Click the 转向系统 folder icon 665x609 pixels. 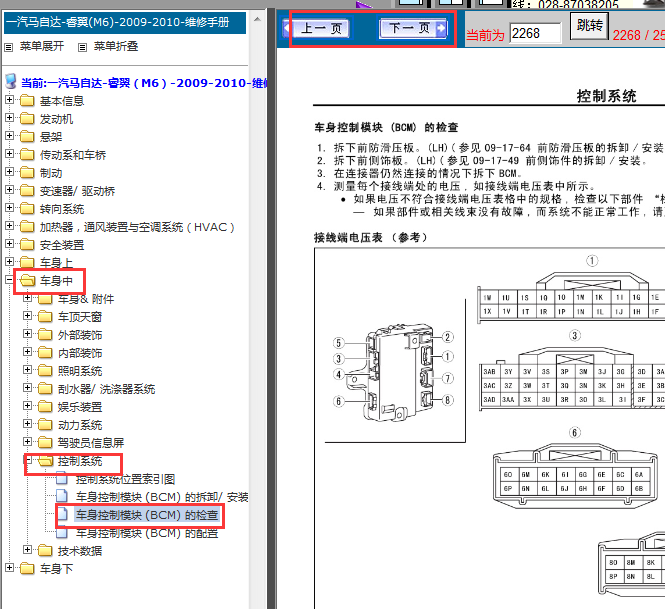click(x=27, y=209)
